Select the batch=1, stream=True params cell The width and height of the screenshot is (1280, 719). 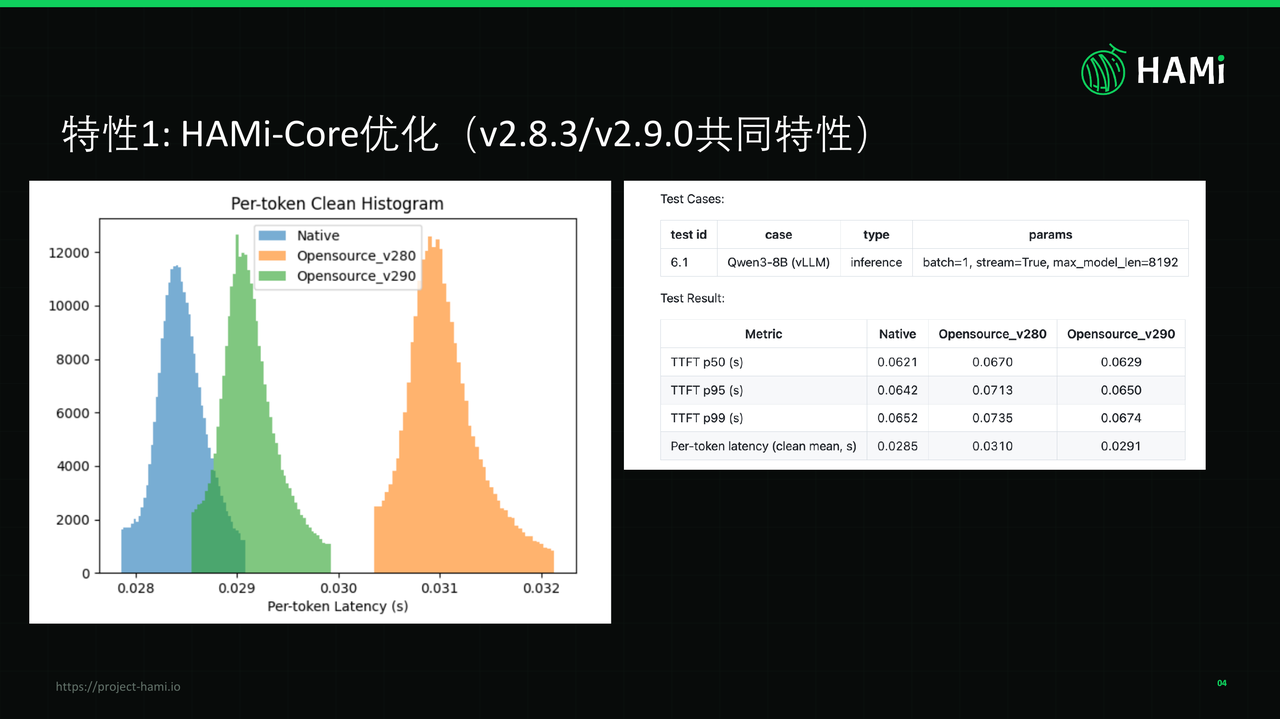coord(1050,263)
